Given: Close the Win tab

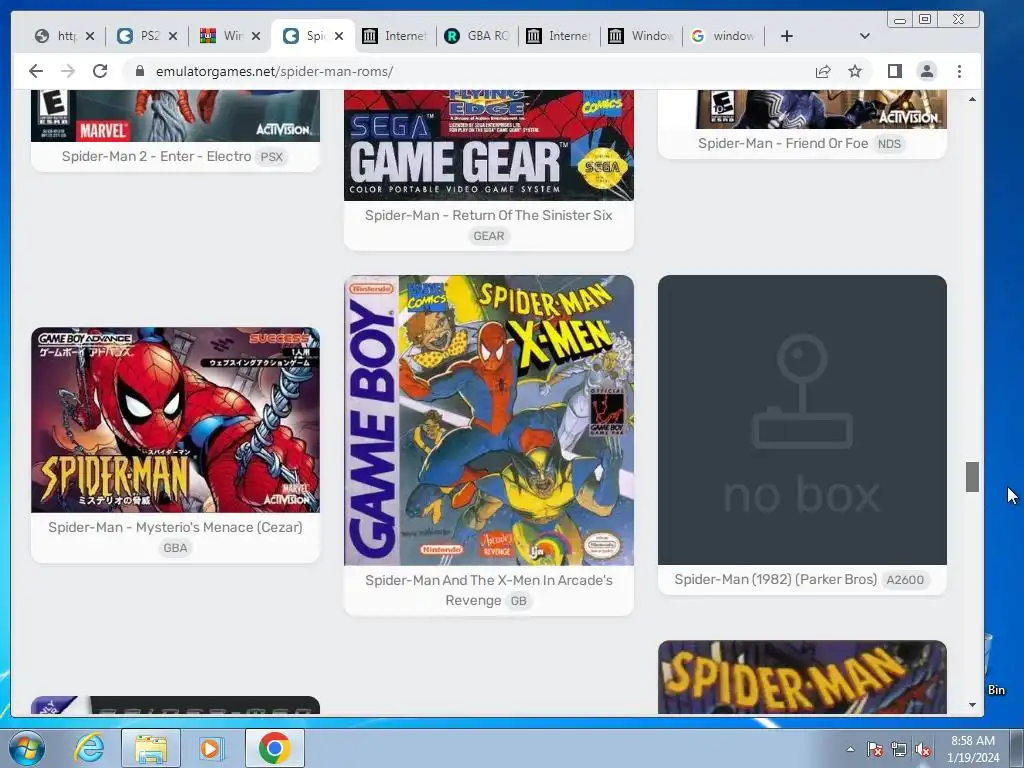Looking at the screenshot, I should (256, 36).
